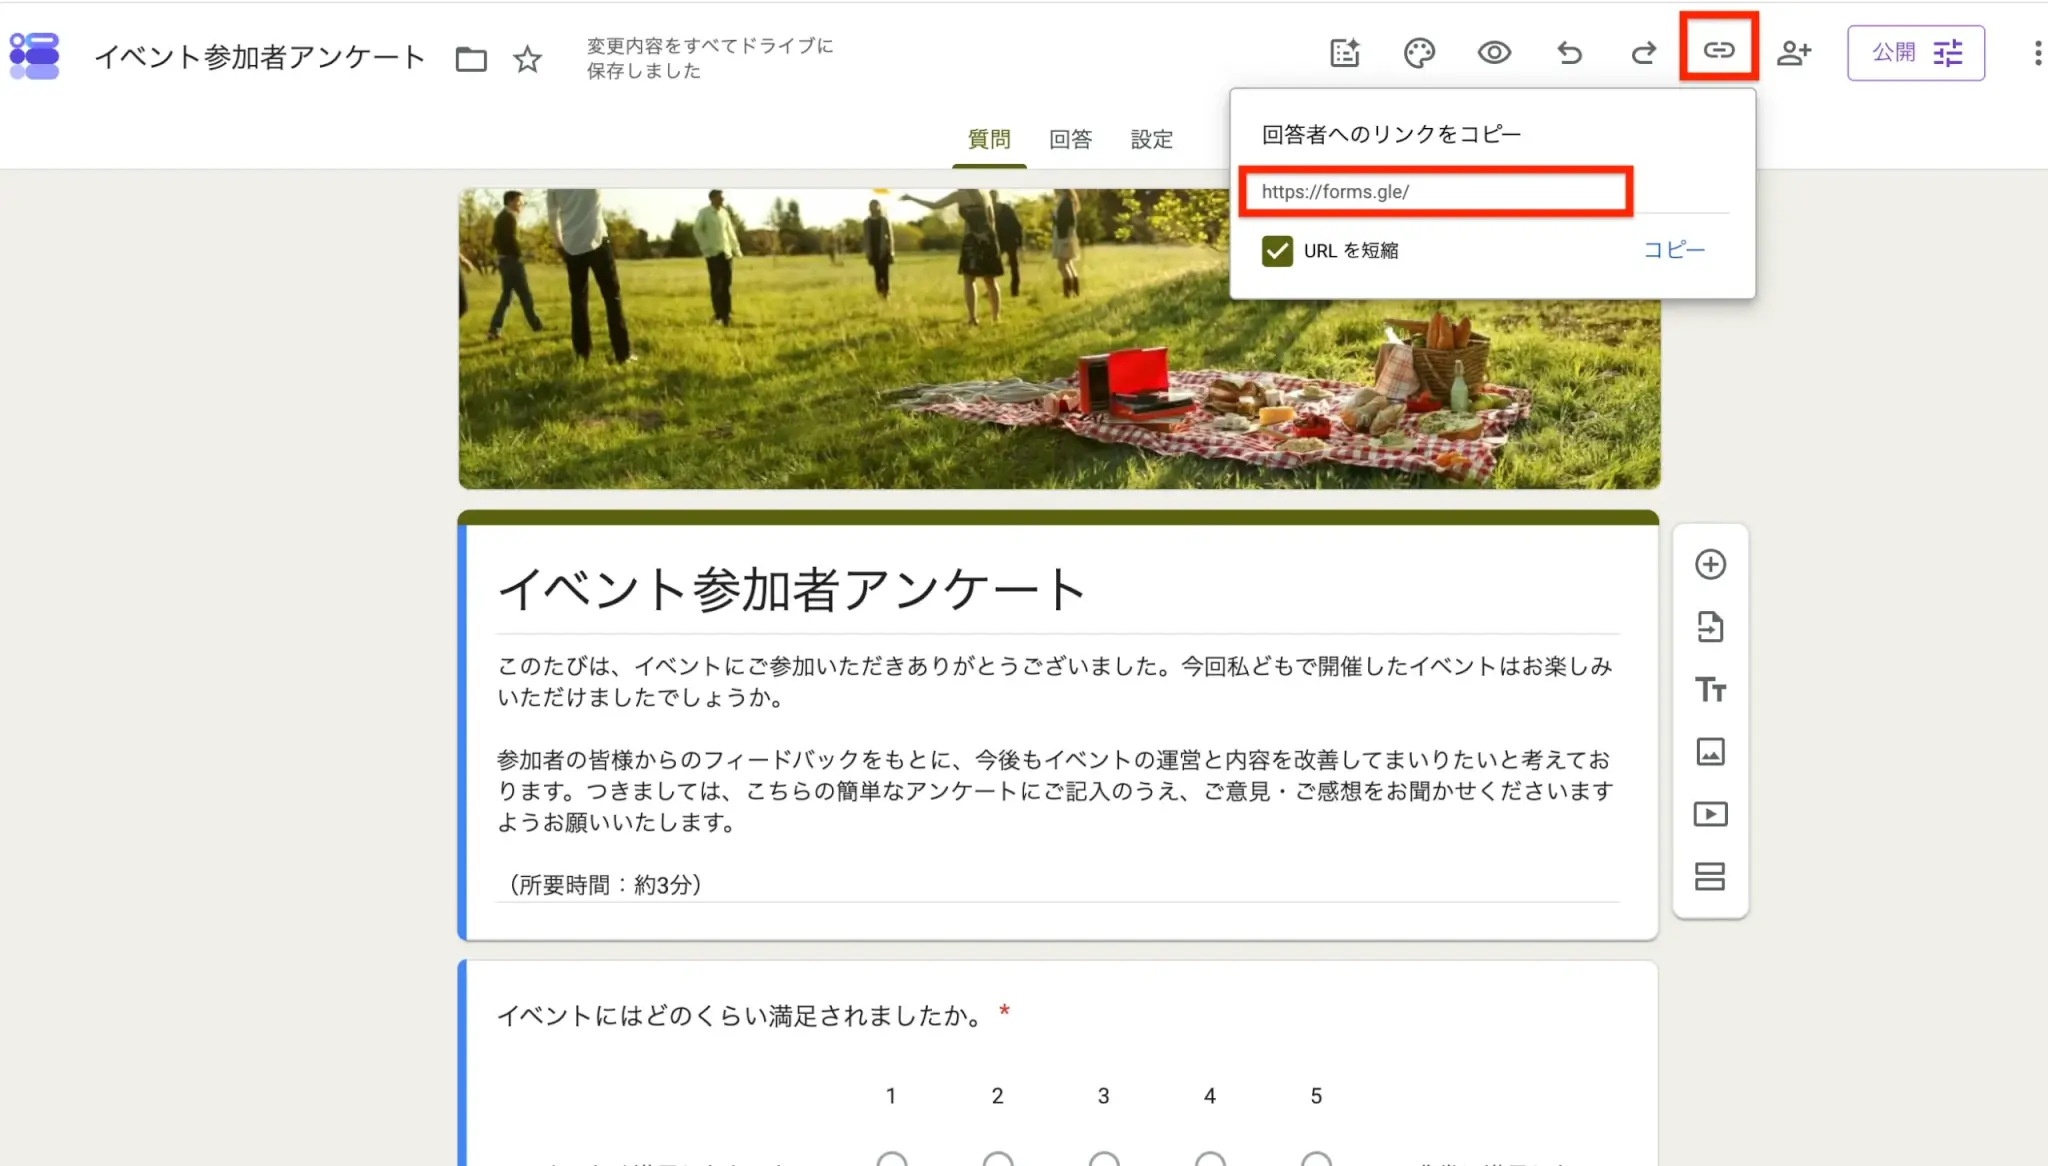Import questions from the side toolbar
This screenshot has width=2048, height=1166.
1710,627
